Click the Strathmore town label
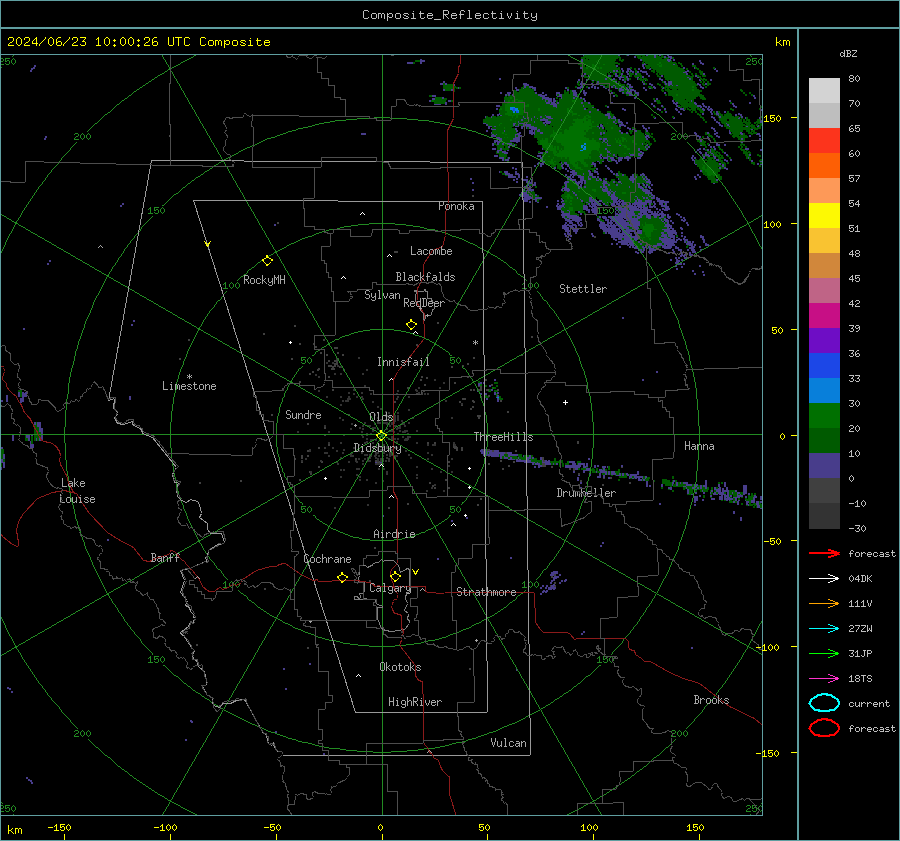This screenshot has height=841, width=900. 486,592
